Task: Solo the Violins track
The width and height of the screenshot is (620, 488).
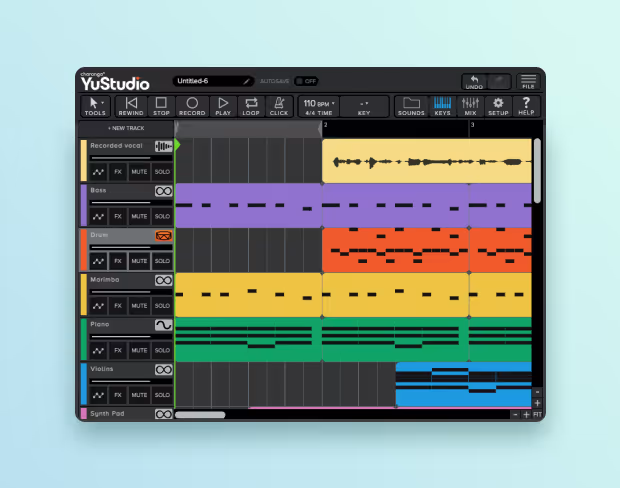Action: [162, 395]
